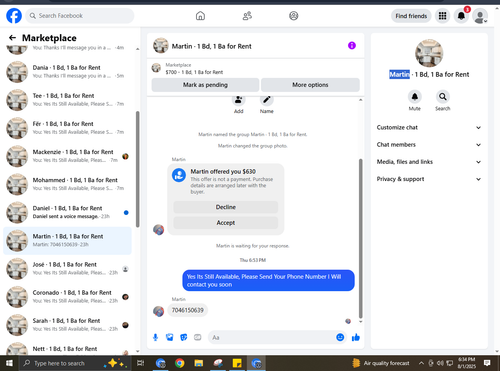Open Tee's rental conversation

point(68,100)
